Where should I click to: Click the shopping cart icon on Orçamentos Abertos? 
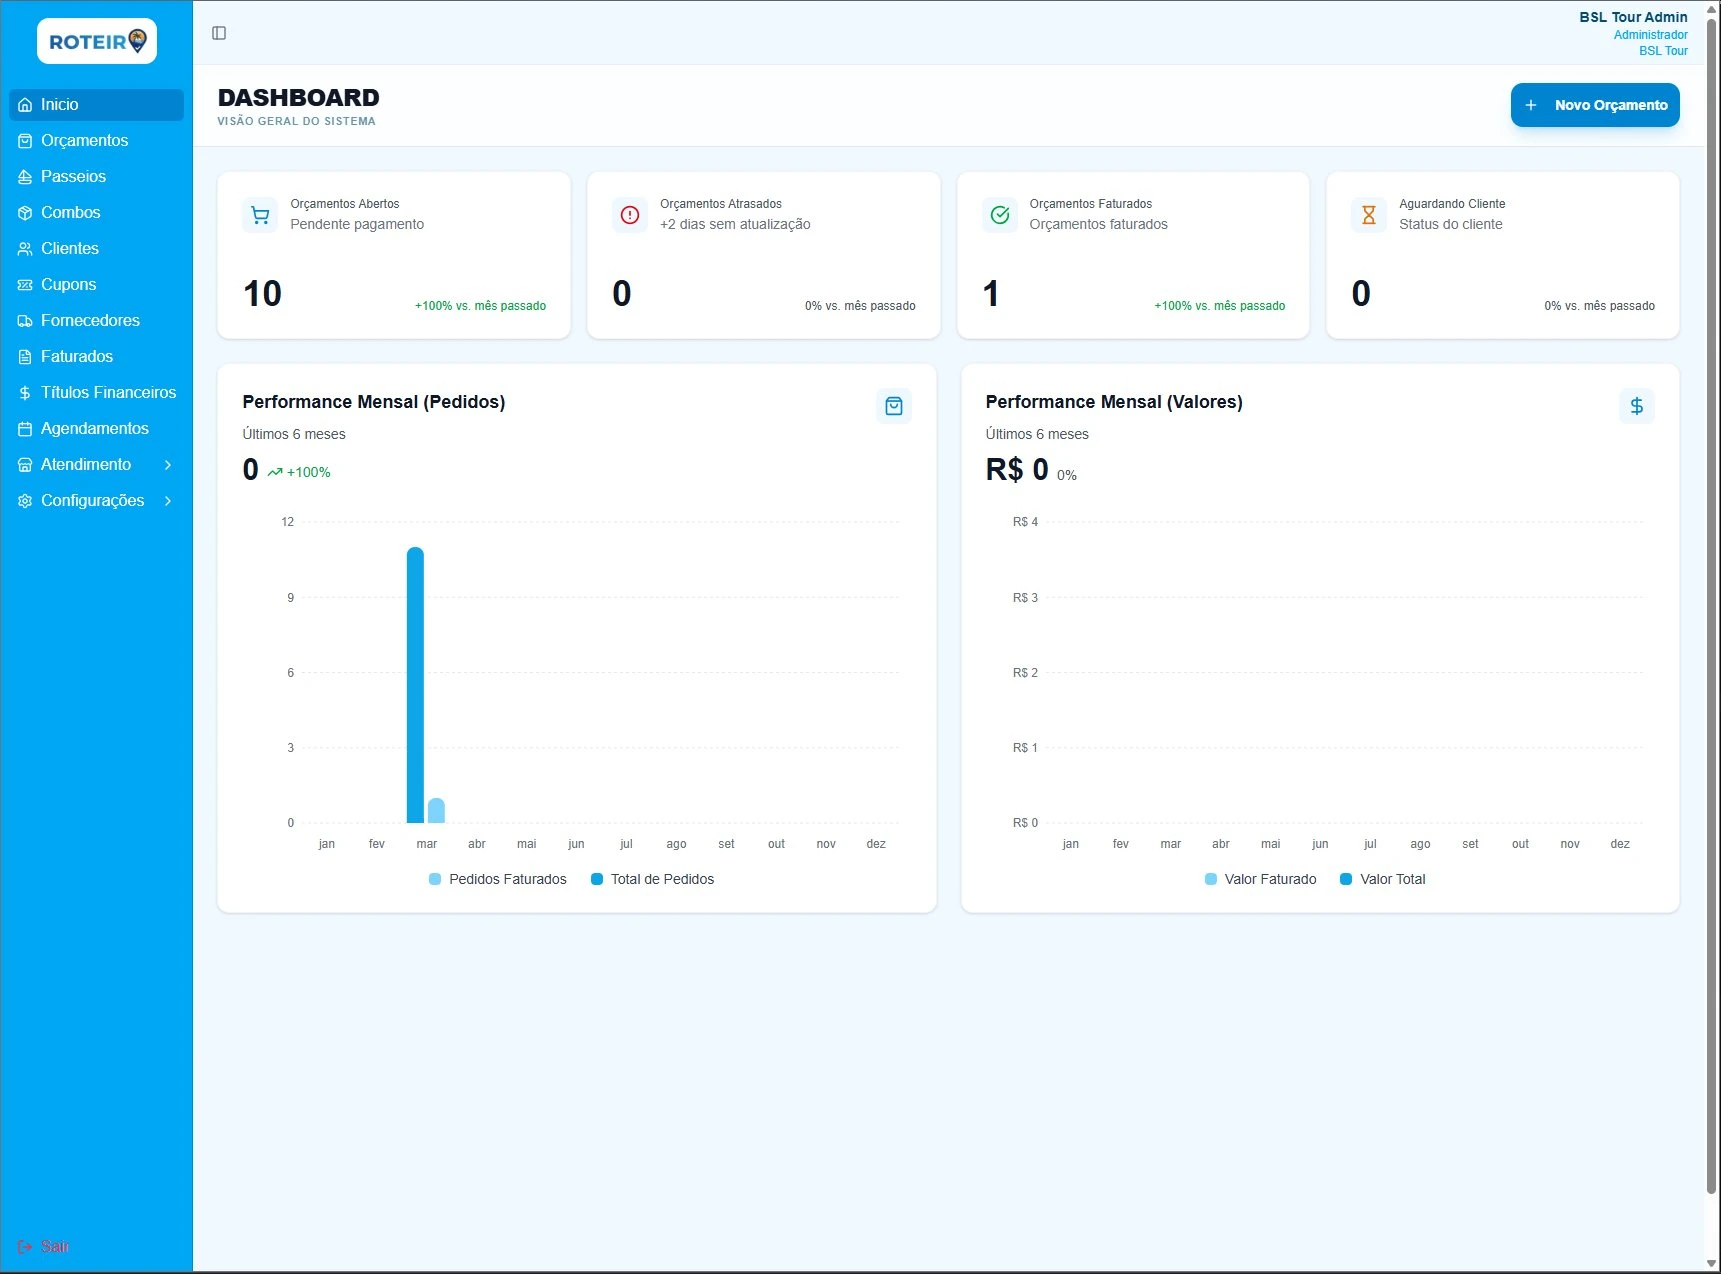(x=260, y=214)
